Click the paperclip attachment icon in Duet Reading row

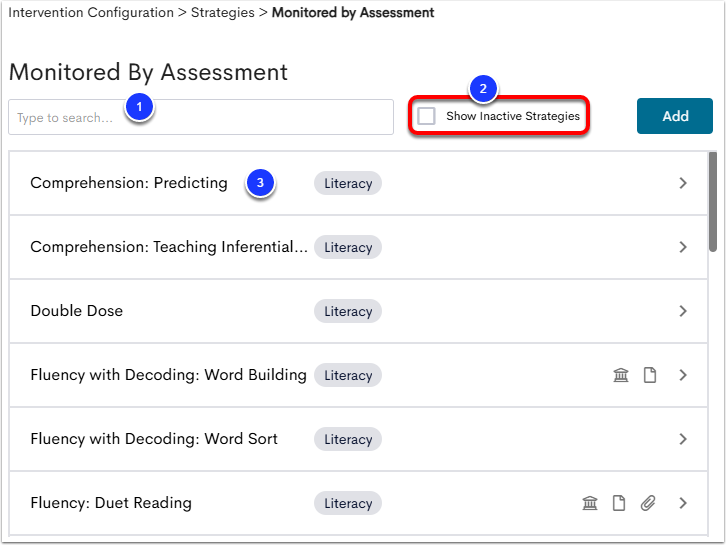tap(648, 503)
